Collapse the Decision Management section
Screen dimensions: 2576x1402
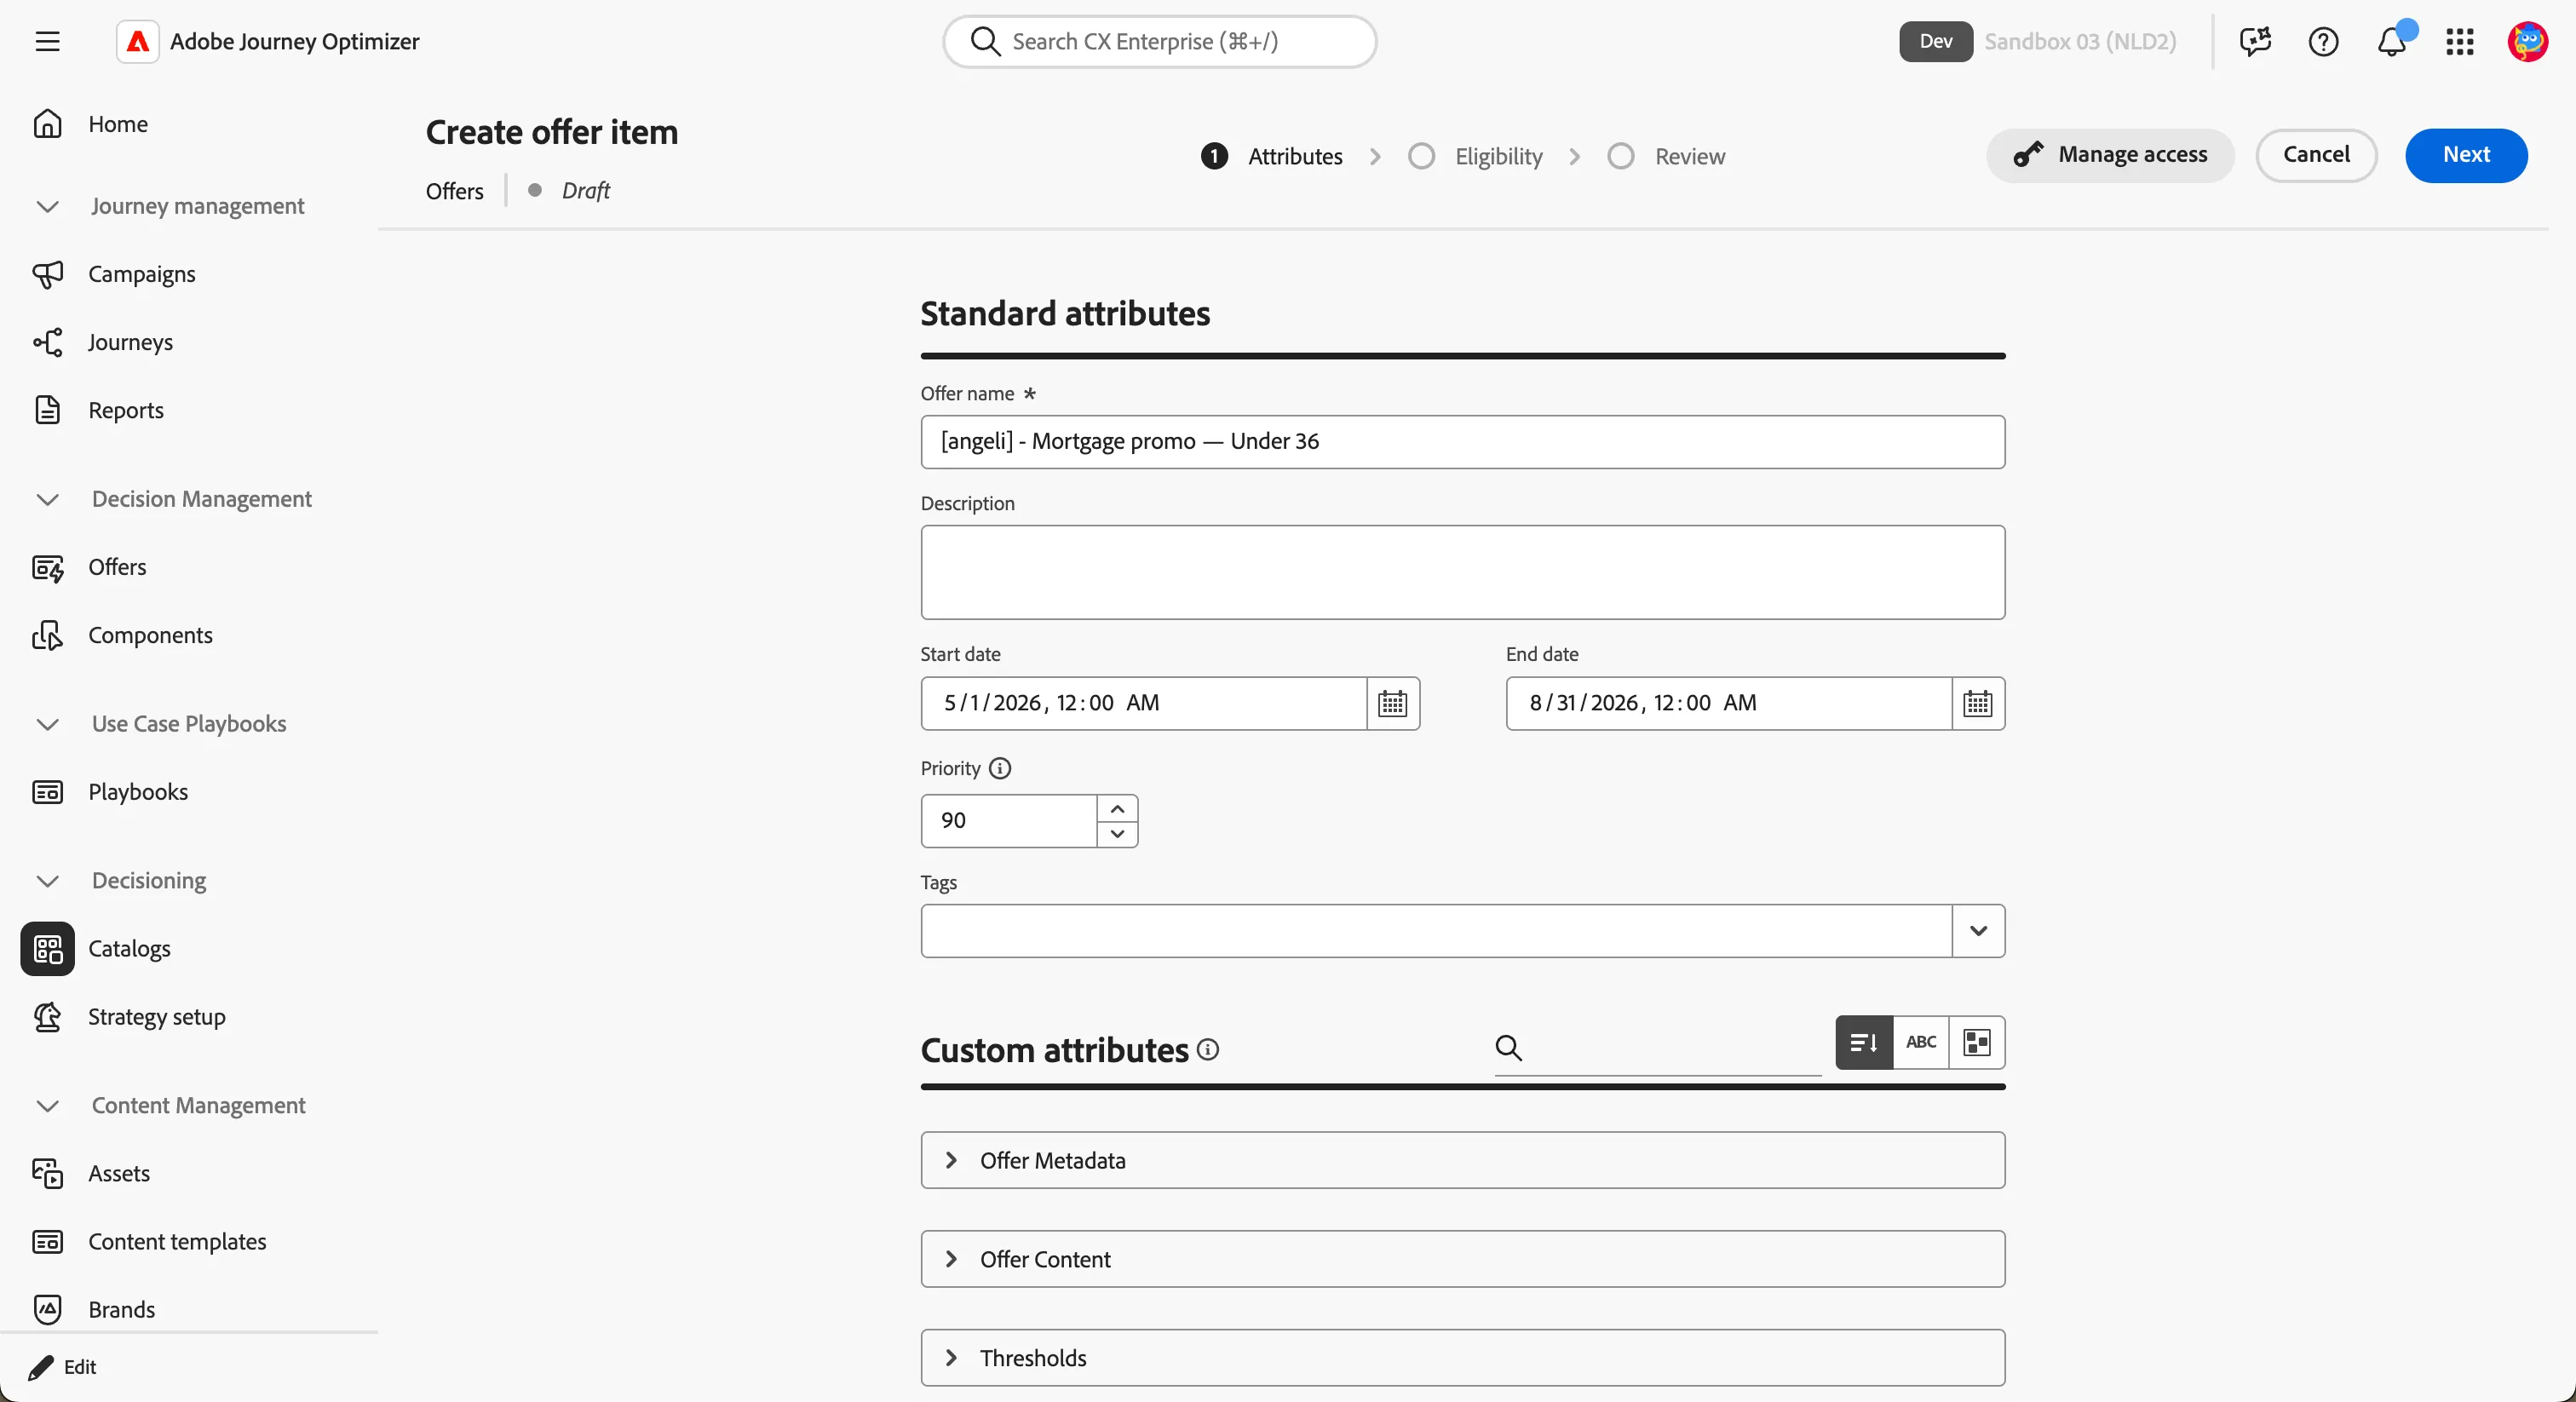pos(47,499)
